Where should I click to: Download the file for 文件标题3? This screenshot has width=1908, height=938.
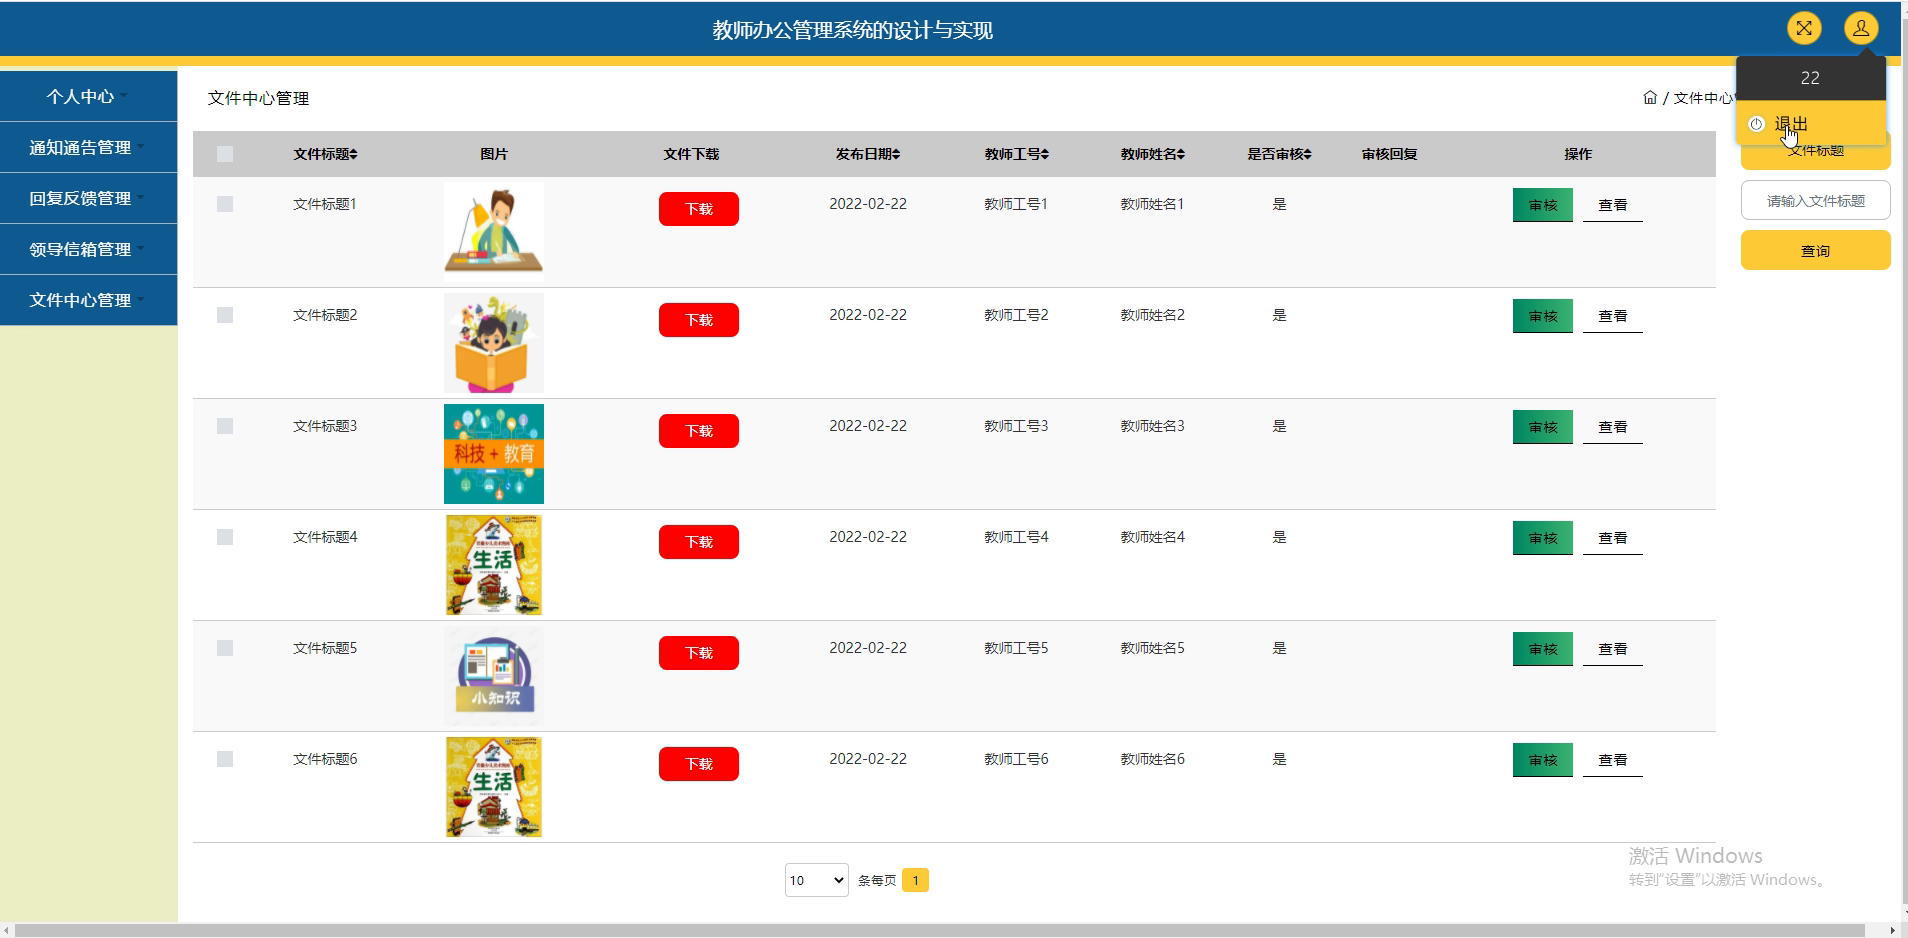pyautogui.click(x=699, y=431)
